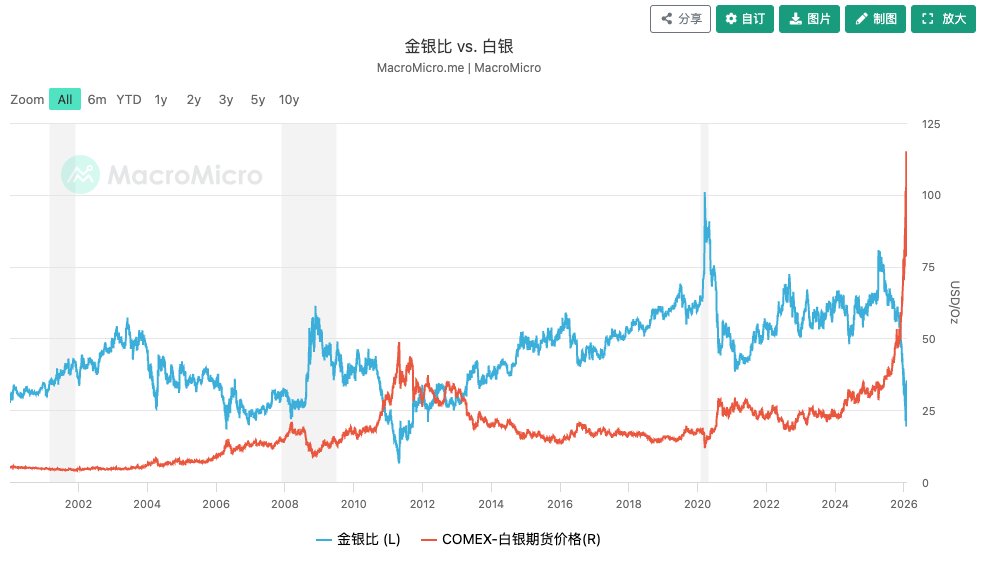Toggle COMEX-白银期货价格(R) series in legend
Screen dimensions: 981x569
510,540
